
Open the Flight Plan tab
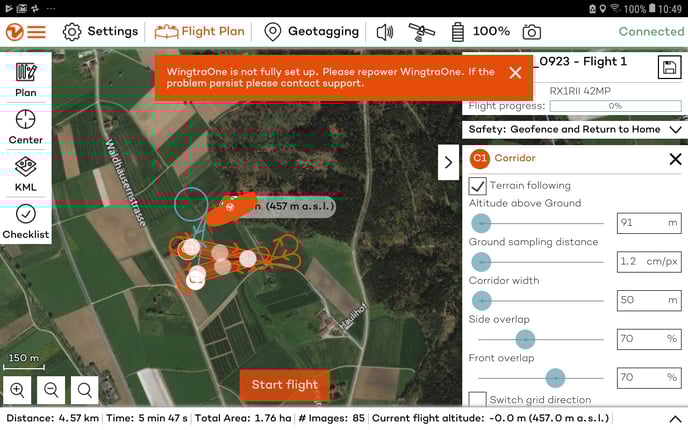click(x=200, y=32)
